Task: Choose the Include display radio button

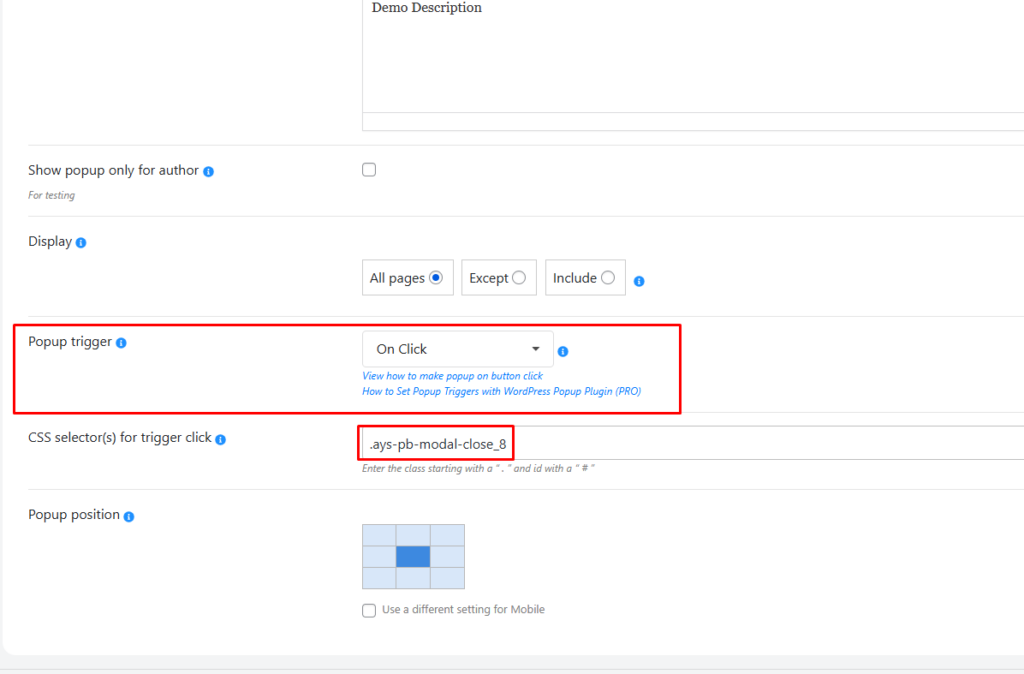Action: point(608,278)
